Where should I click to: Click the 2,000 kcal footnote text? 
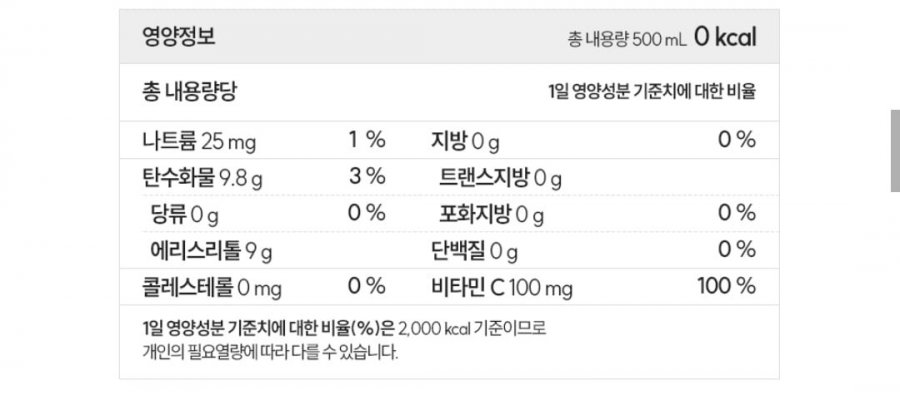[434, 329]
